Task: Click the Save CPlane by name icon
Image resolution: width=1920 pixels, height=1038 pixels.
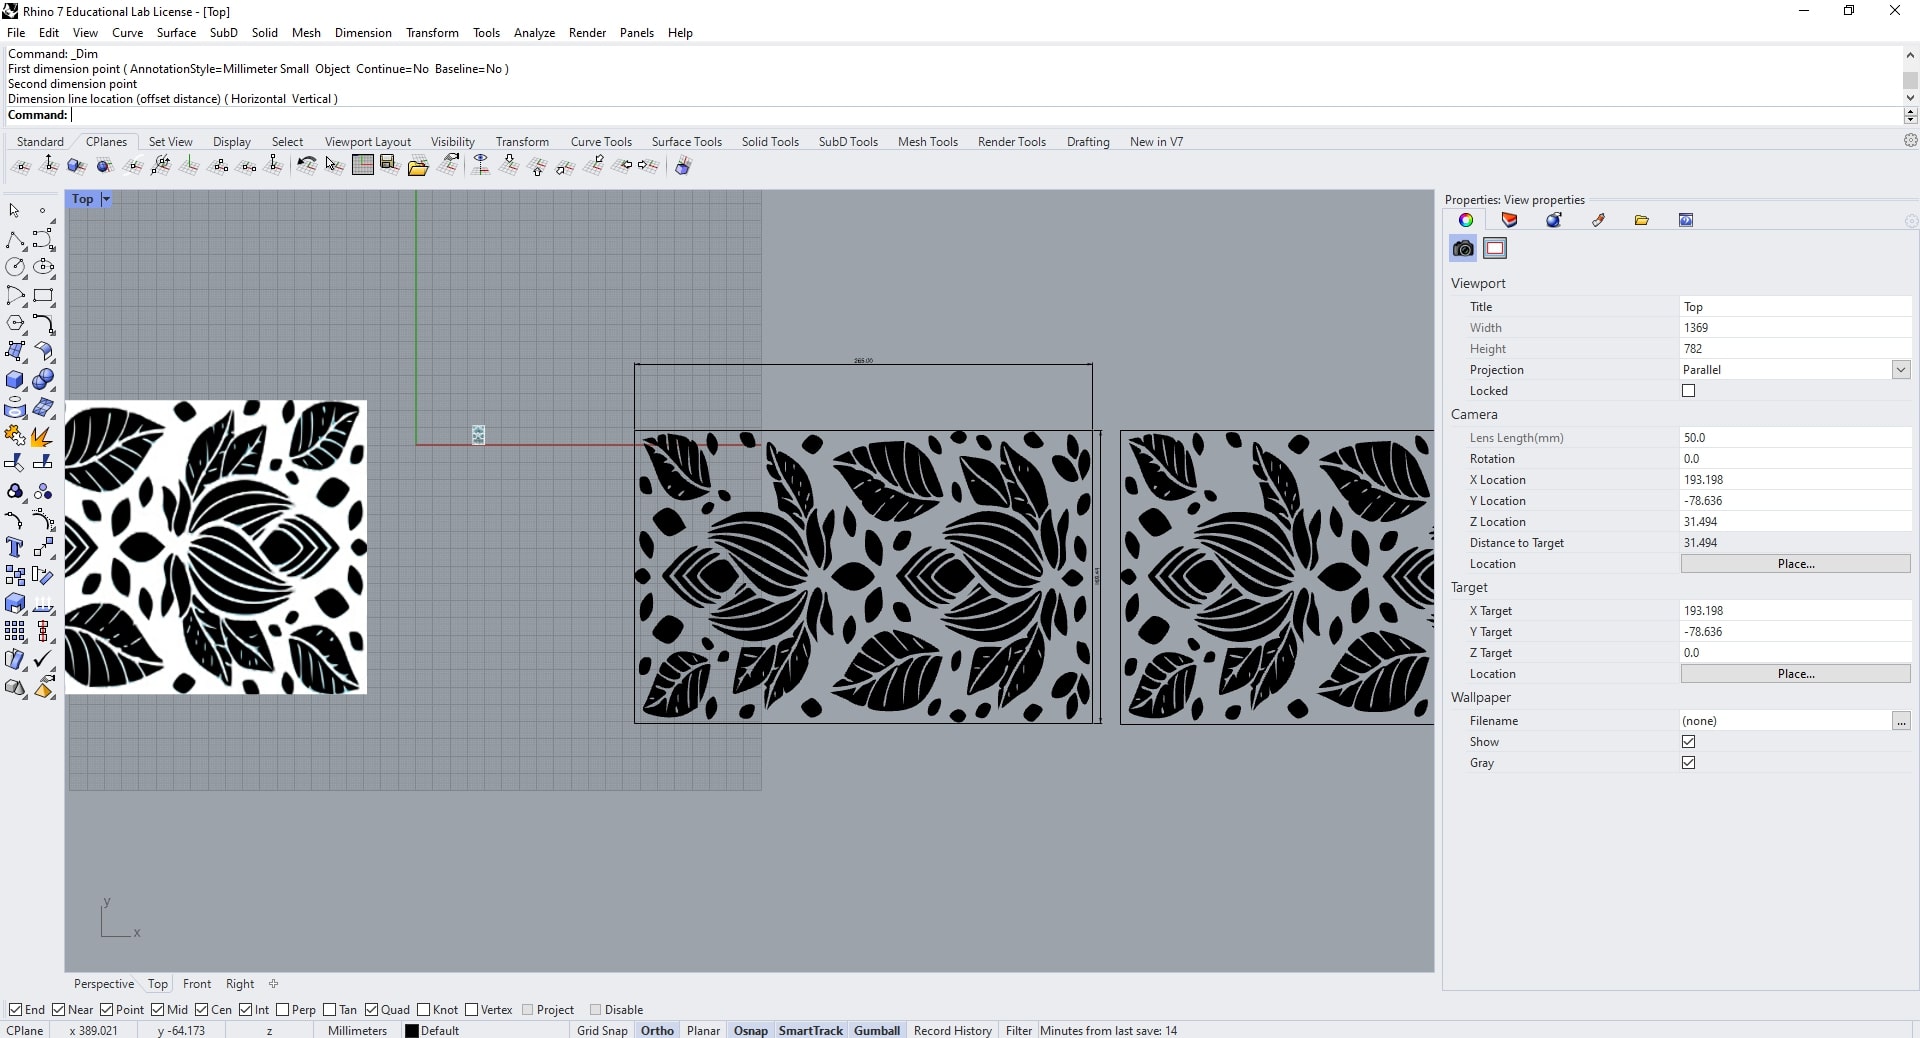Action: pyautogui.click(x=390, y=166)
